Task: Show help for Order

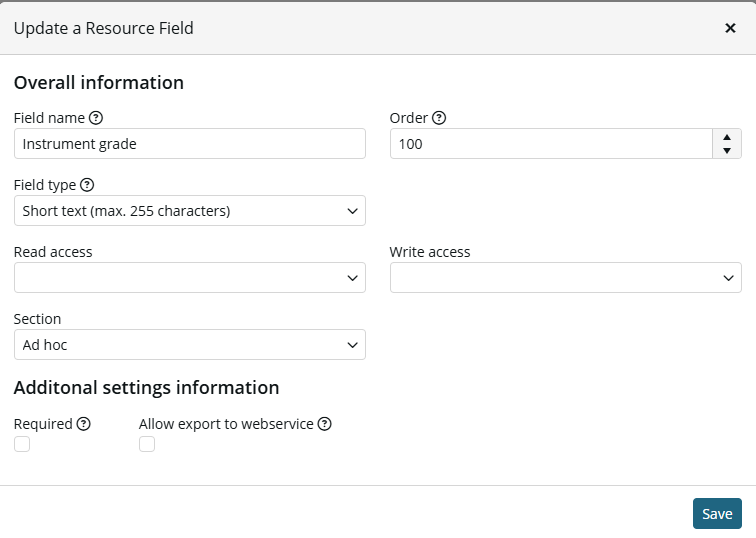Action: (439, 118)
